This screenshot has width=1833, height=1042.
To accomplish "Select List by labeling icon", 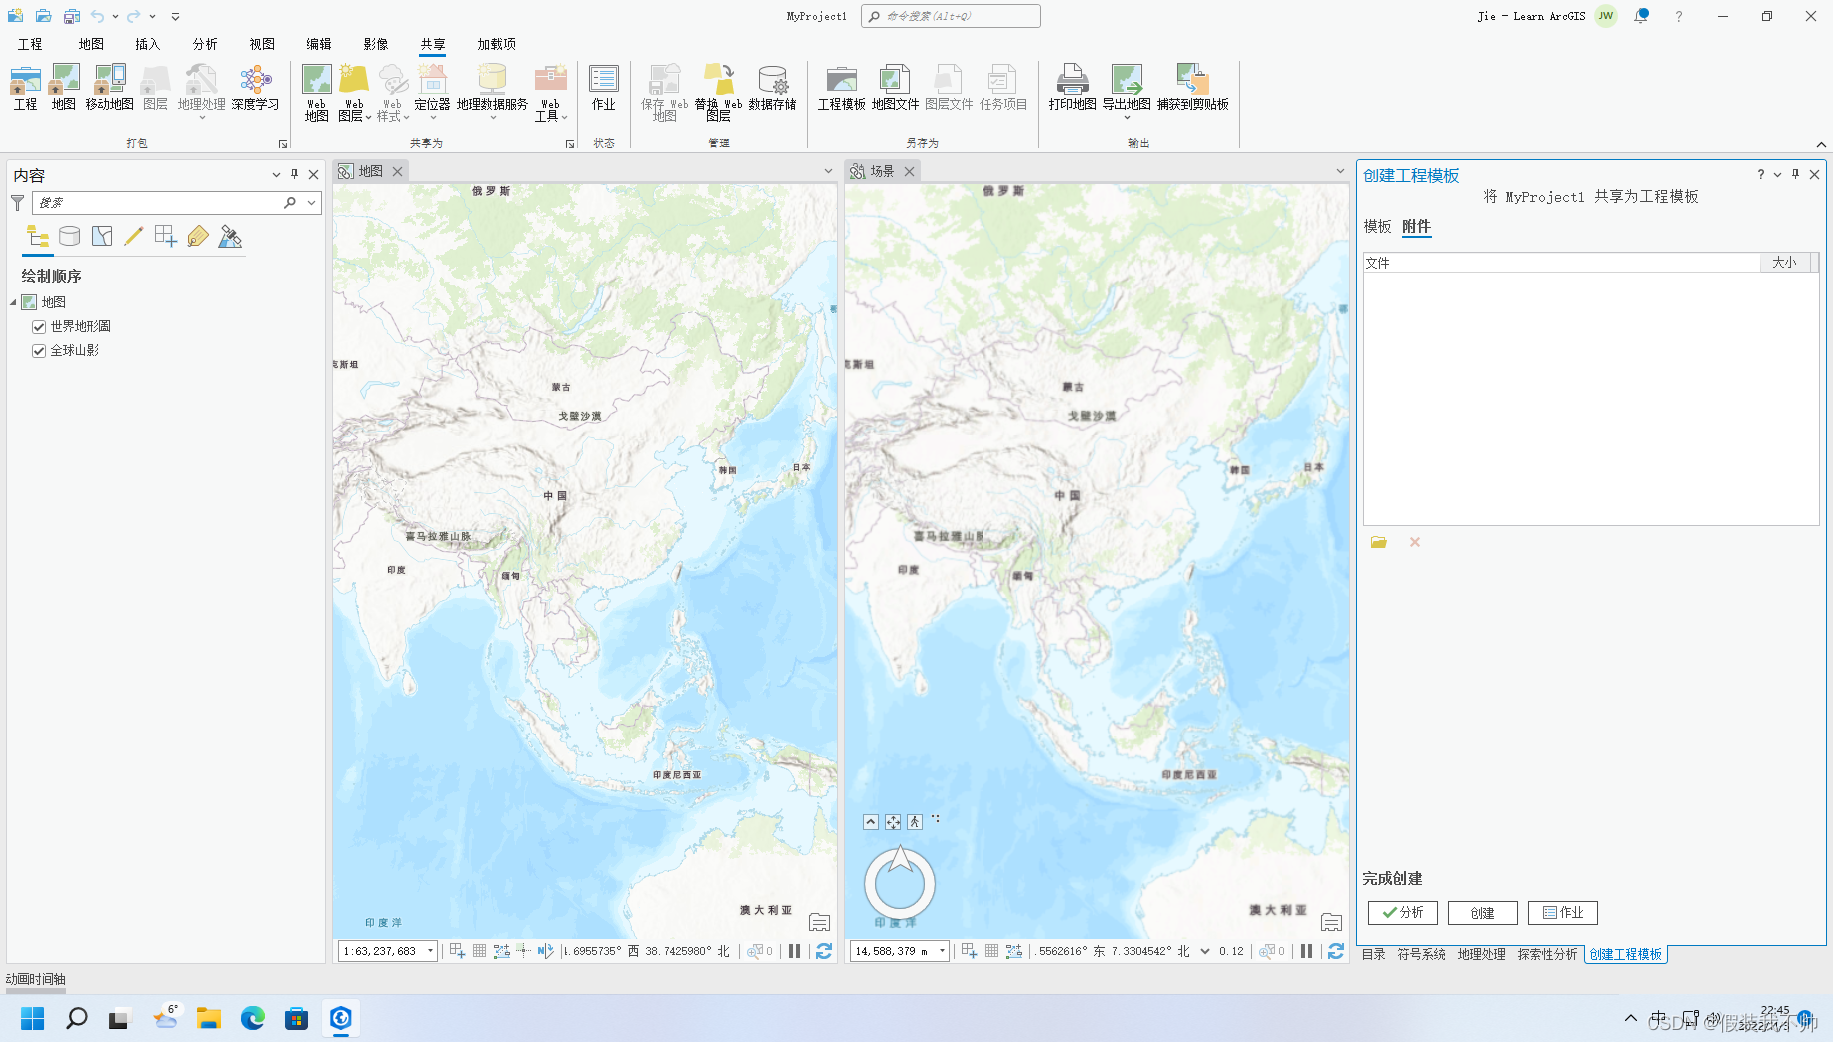I will pyautogui.click(x=198, y=237).
